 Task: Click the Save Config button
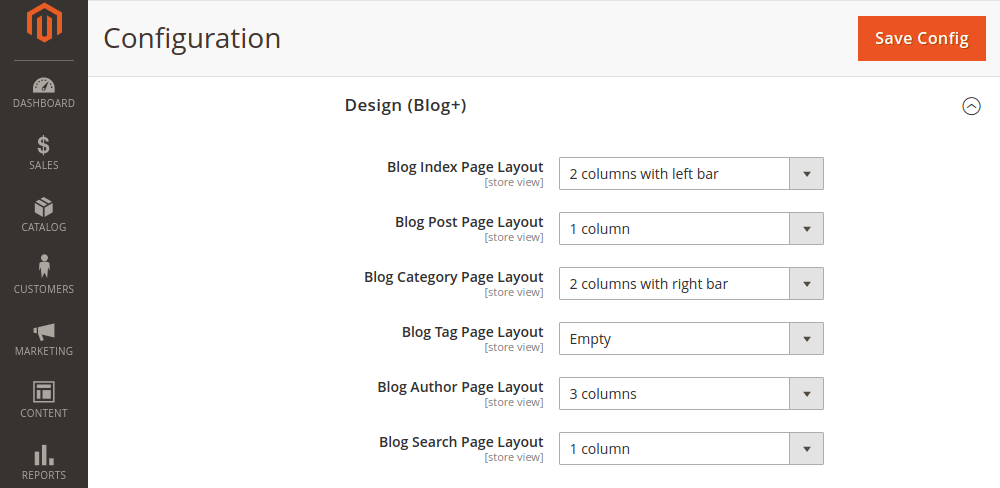[x=922, y=38]
